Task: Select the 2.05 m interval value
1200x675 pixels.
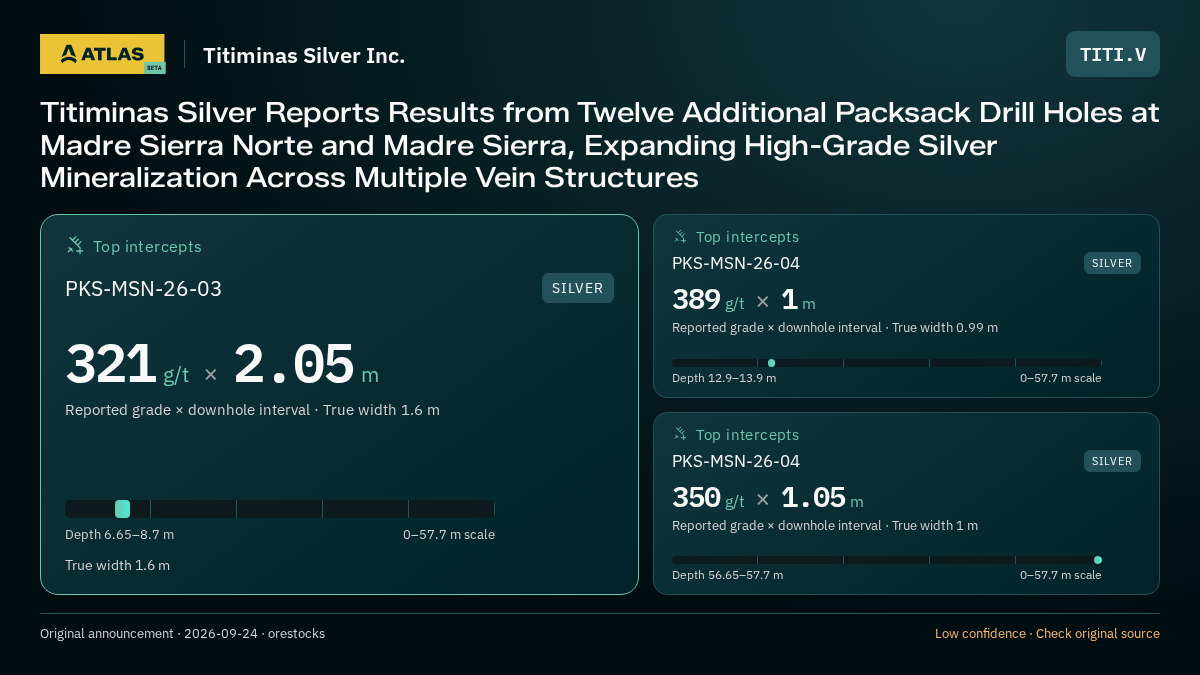Action: coord(306,365)
